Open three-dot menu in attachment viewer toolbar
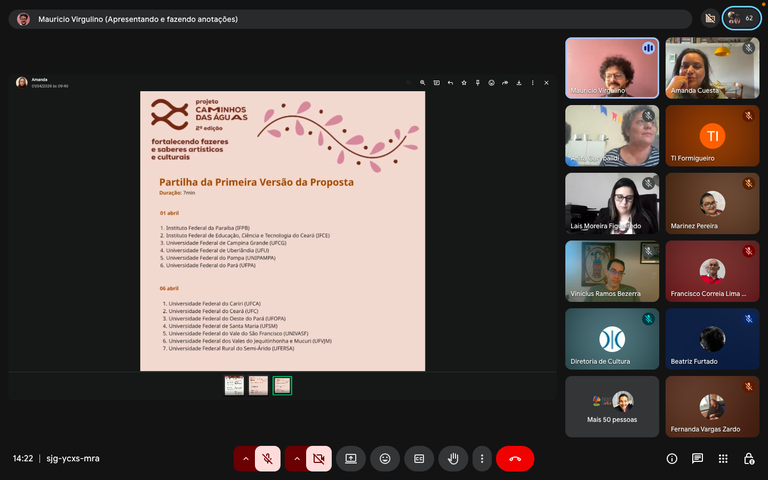The width and height of the screenshot is (768, 480). pos(532,83)
